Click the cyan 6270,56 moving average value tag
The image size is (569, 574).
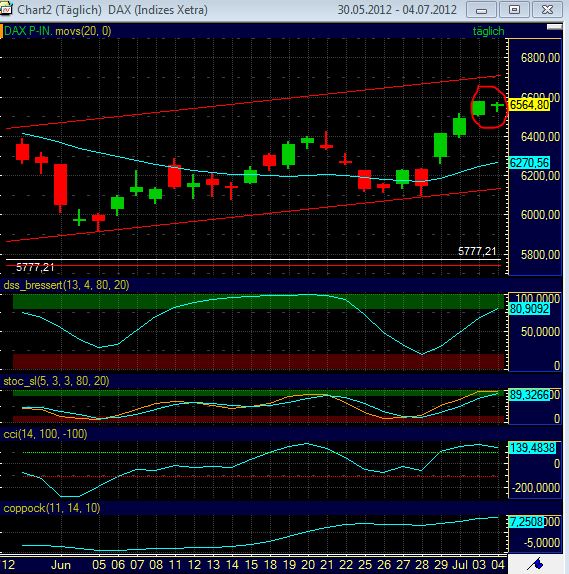coord(529,163)
